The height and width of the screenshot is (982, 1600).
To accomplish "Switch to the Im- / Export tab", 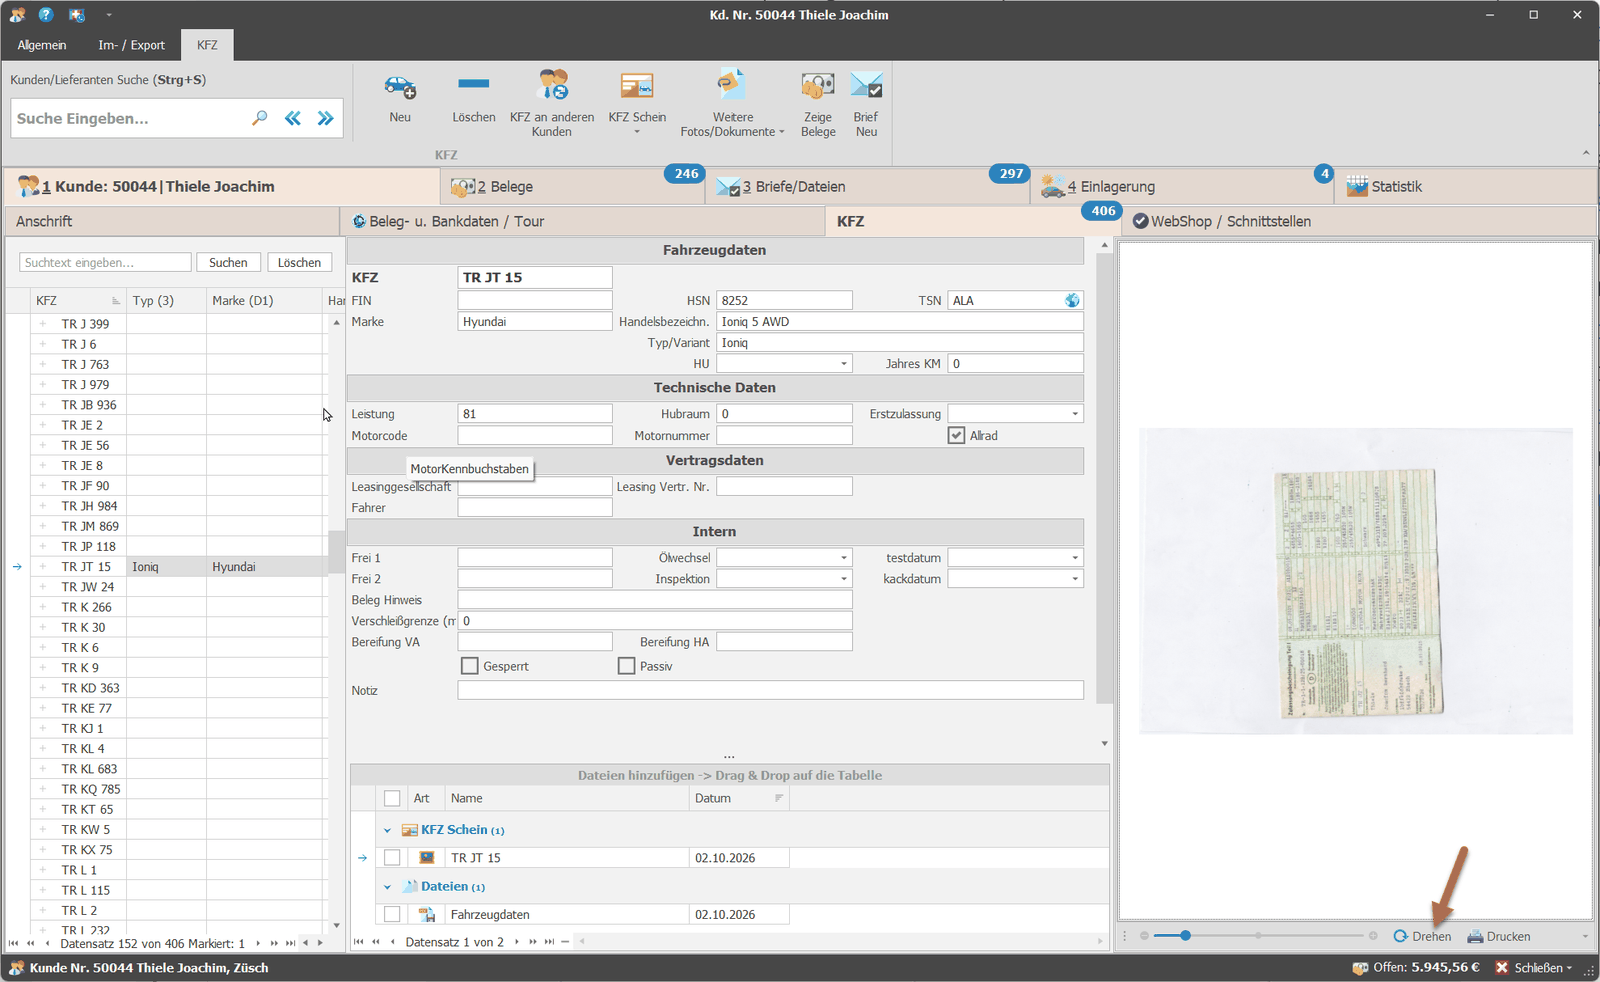I will coord(131,45).
